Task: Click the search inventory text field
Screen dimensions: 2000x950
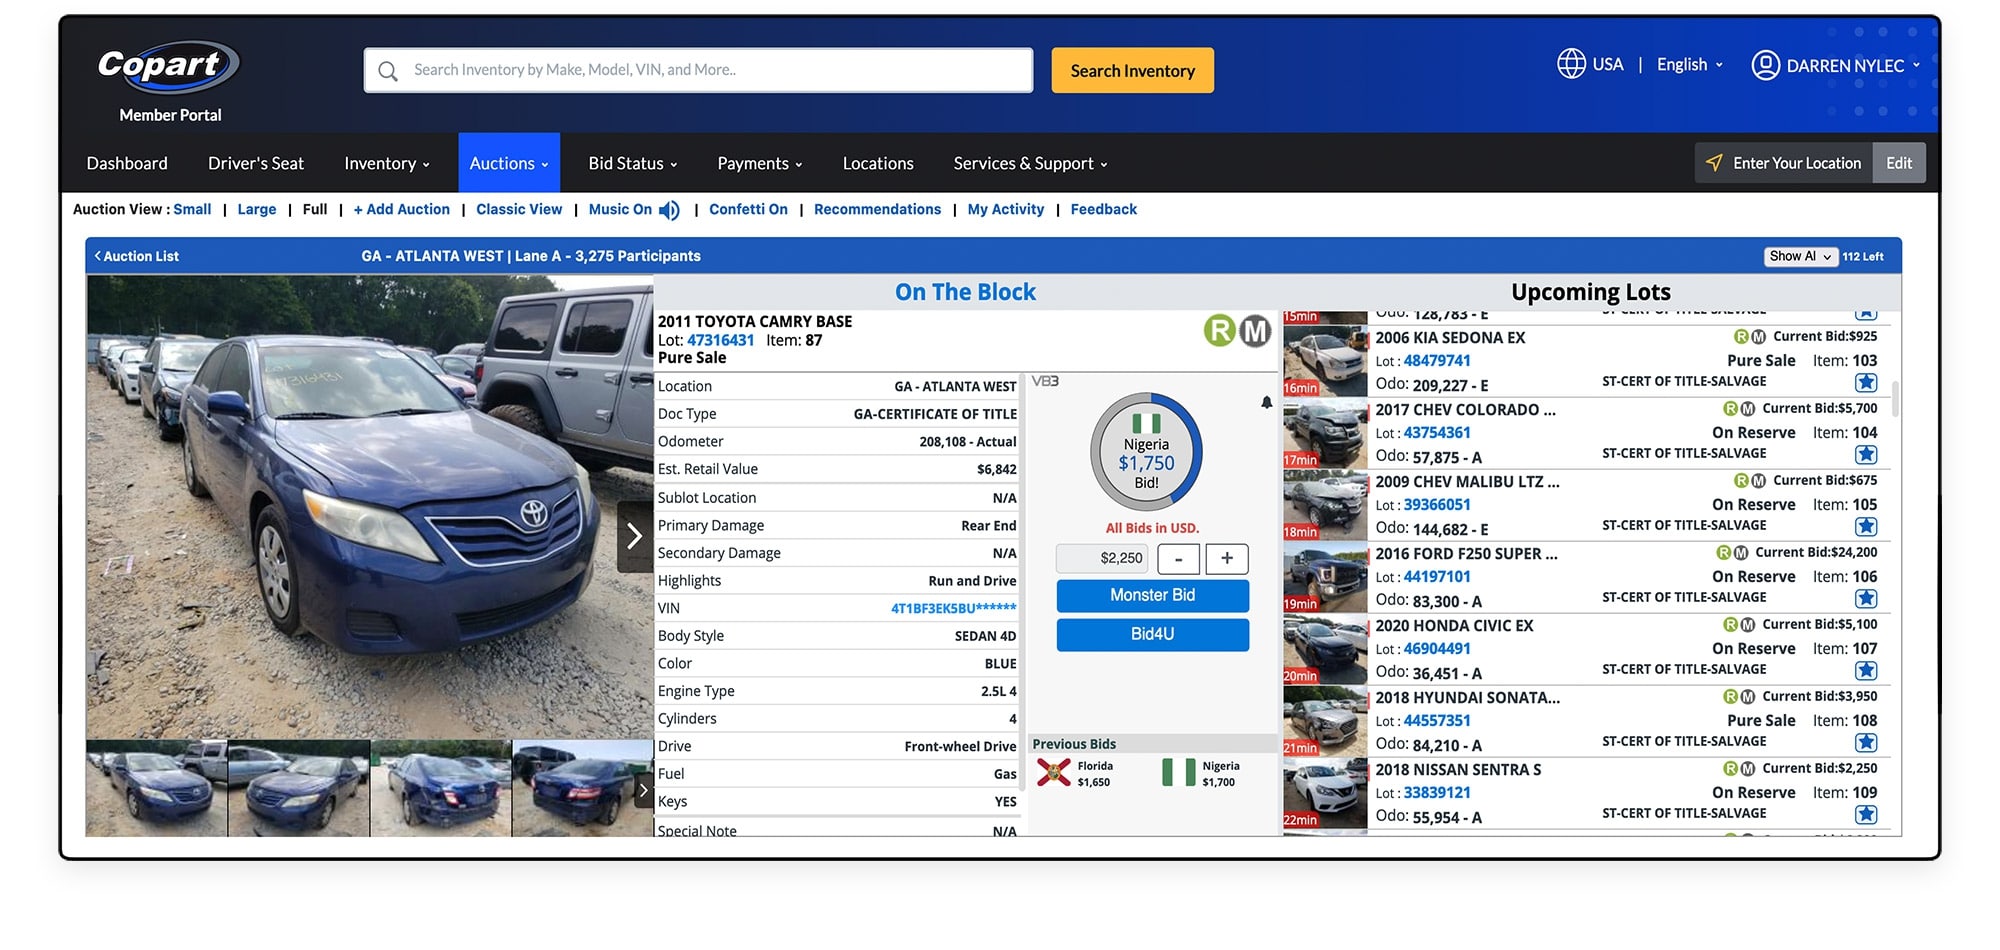Action: 698,71
